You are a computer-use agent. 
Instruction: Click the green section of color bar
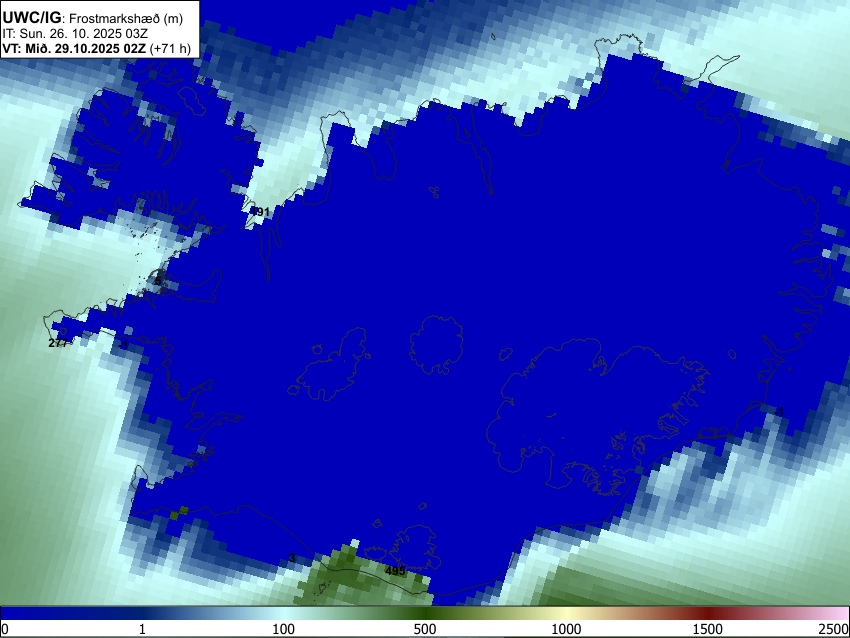coord(425,613)
